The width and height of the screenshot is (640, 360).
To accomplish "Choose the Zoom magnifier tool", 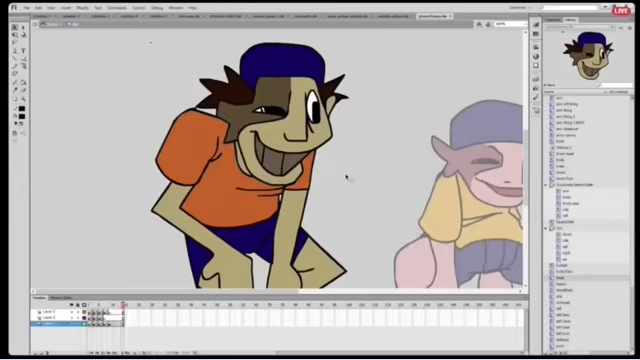I will click(23, 99).
